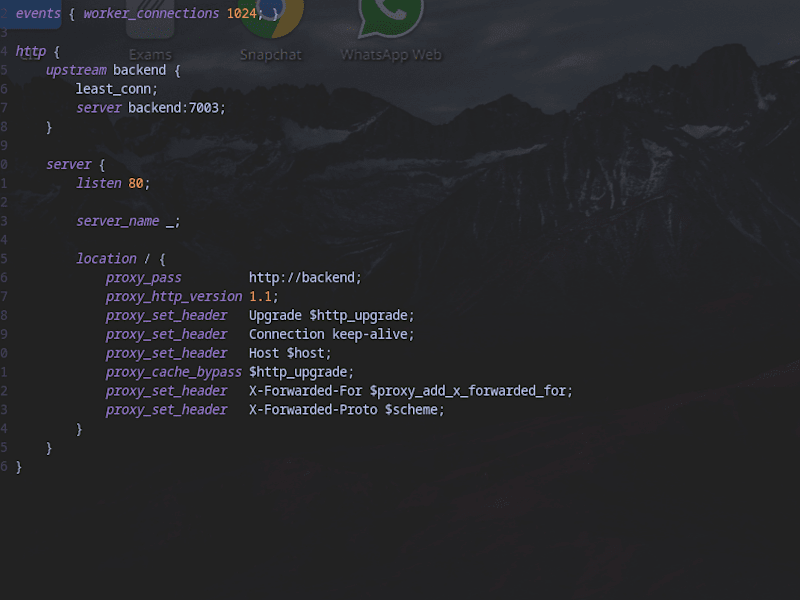Click 'Connection keep-alive;' header value
800x600 pixels.
coord(332,335)
